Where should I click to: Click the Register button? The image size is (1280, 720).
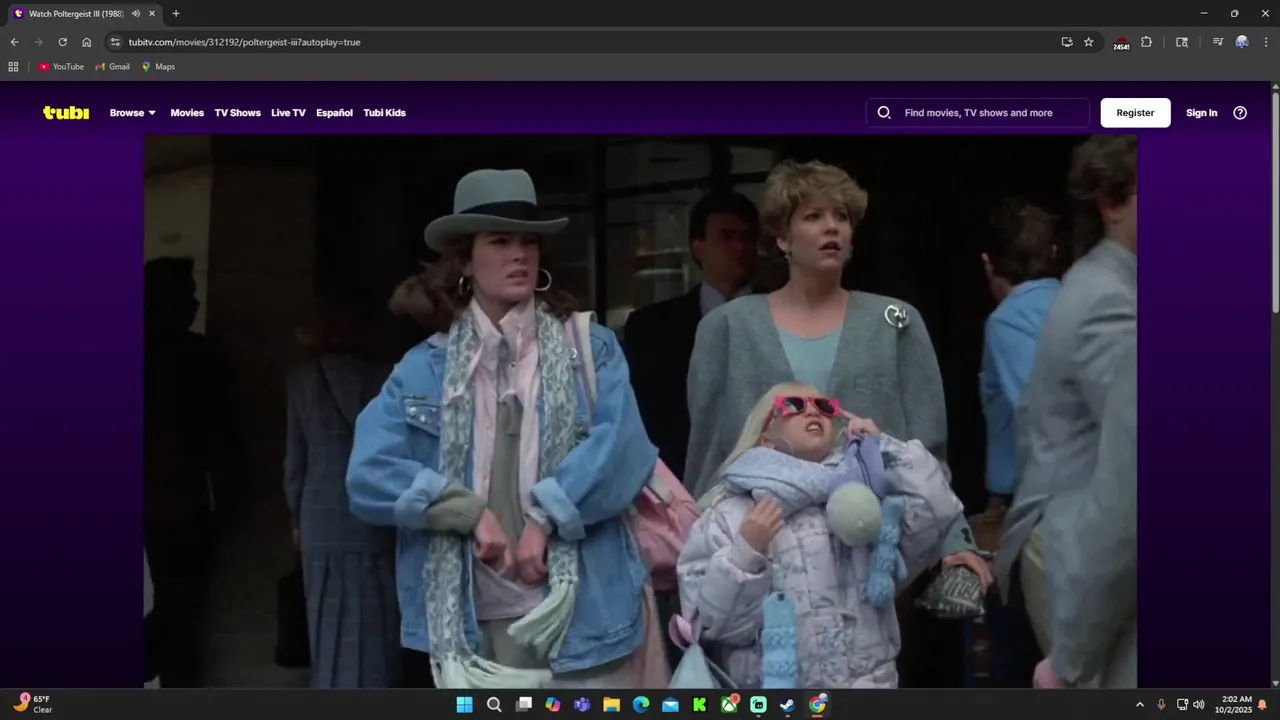point(1135,113)
